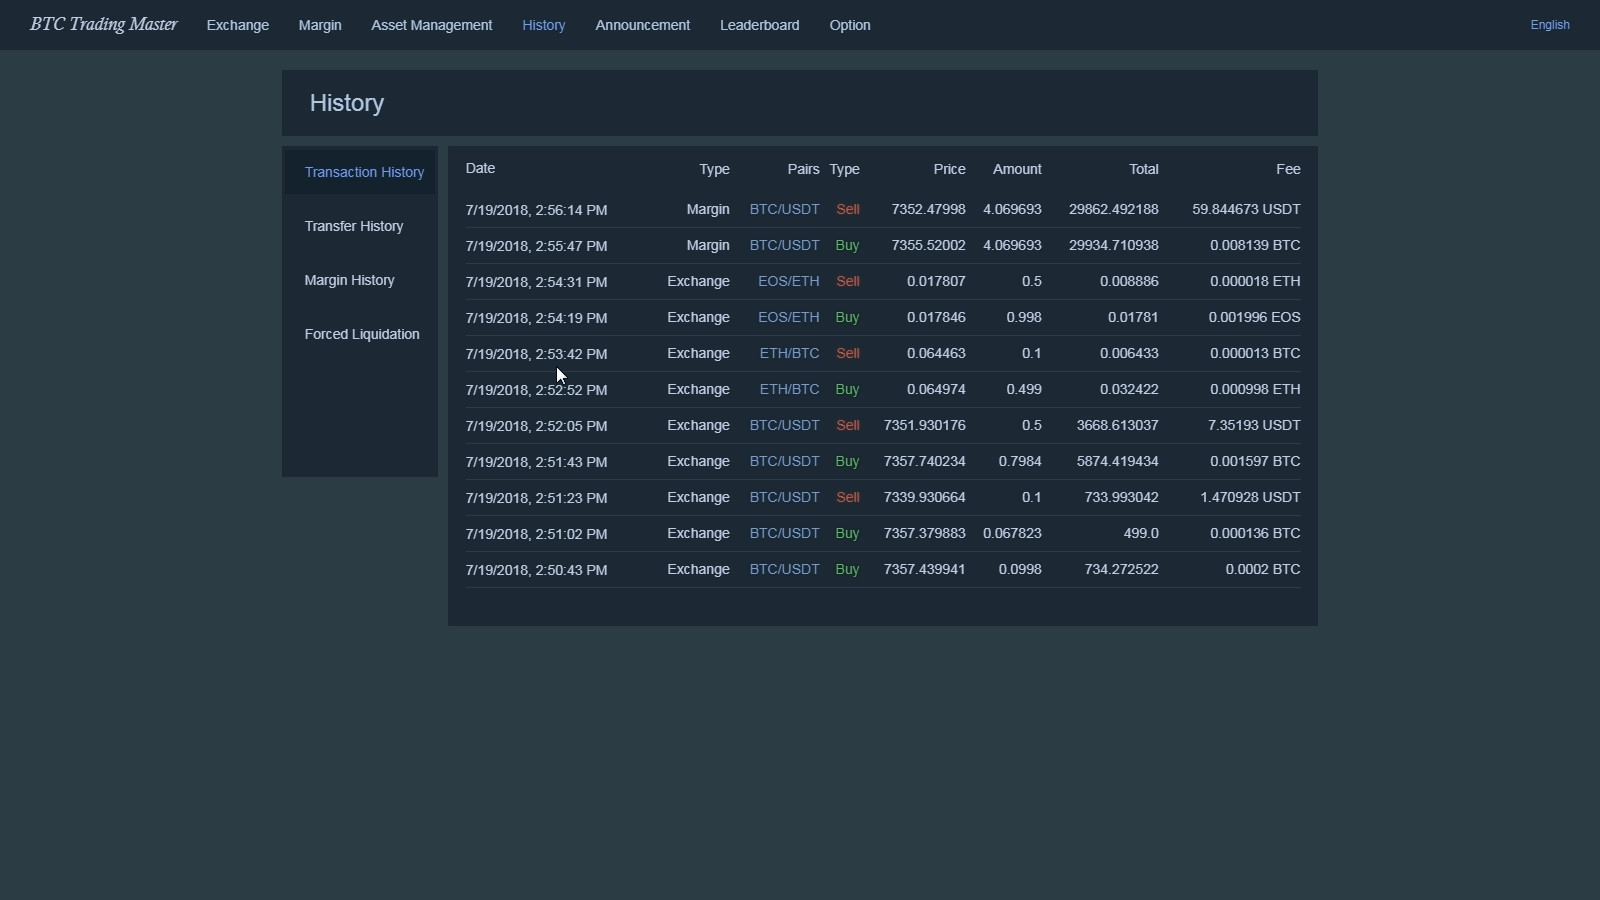The height and width of the screenshot is (900, 1600).
Task: Open the Announcement page
Action: pyautogui.click(x=642, y=25)
